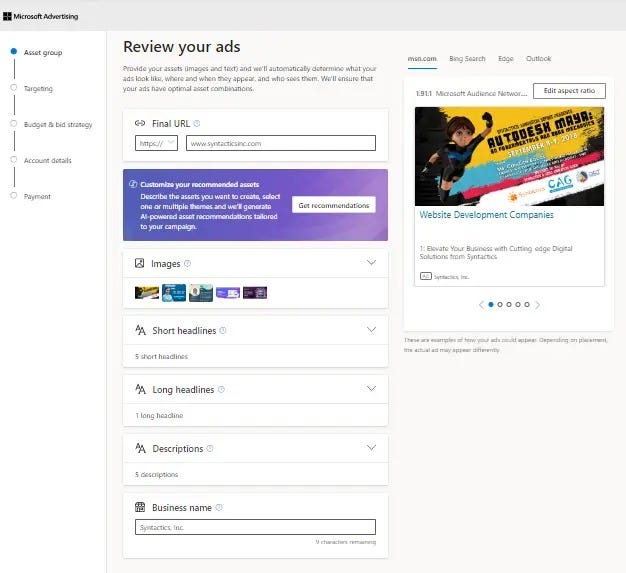Click the Autodesk Maya ad preview image
Image resolution: width=626 pixels, height=573 pixels.
[509, 156]
